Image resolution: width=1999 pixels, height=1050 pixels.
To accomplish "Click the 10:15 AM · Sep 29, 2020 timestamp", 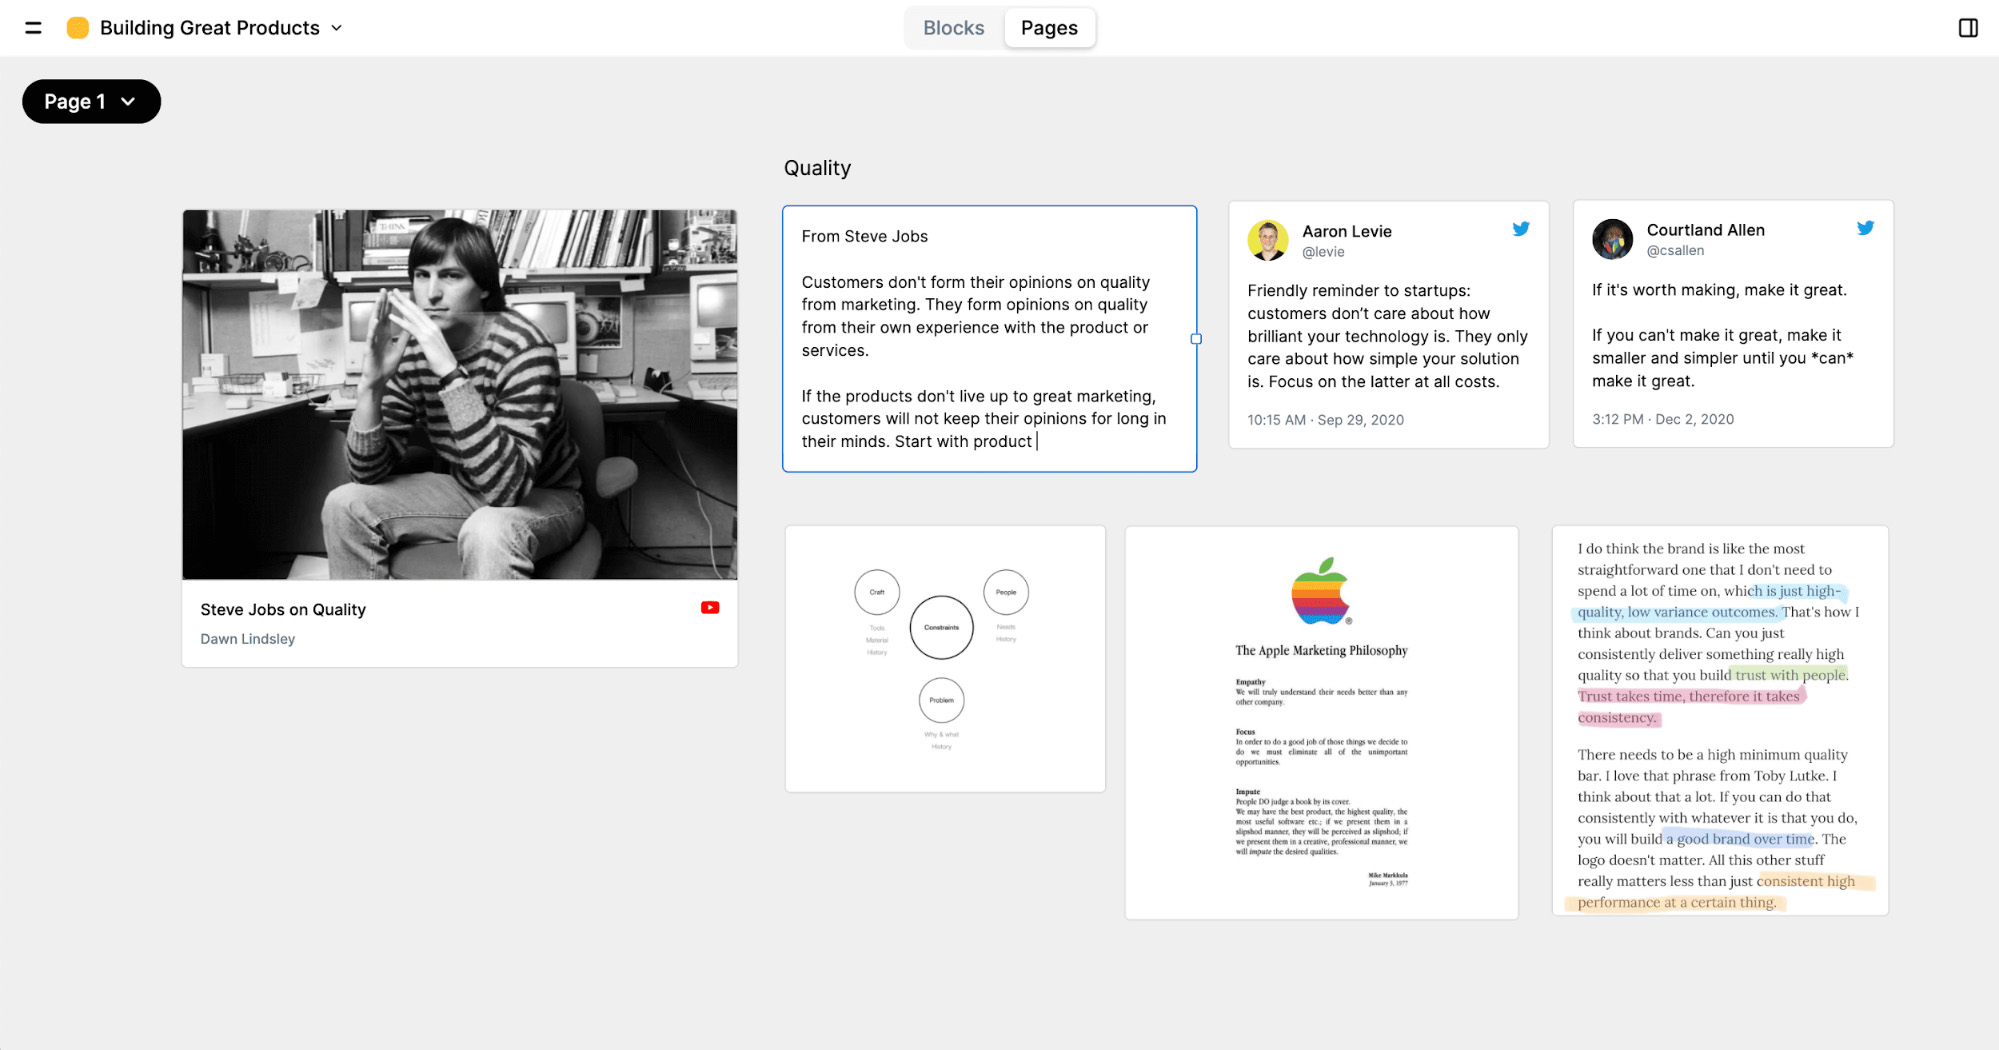I will point(1325,420).
